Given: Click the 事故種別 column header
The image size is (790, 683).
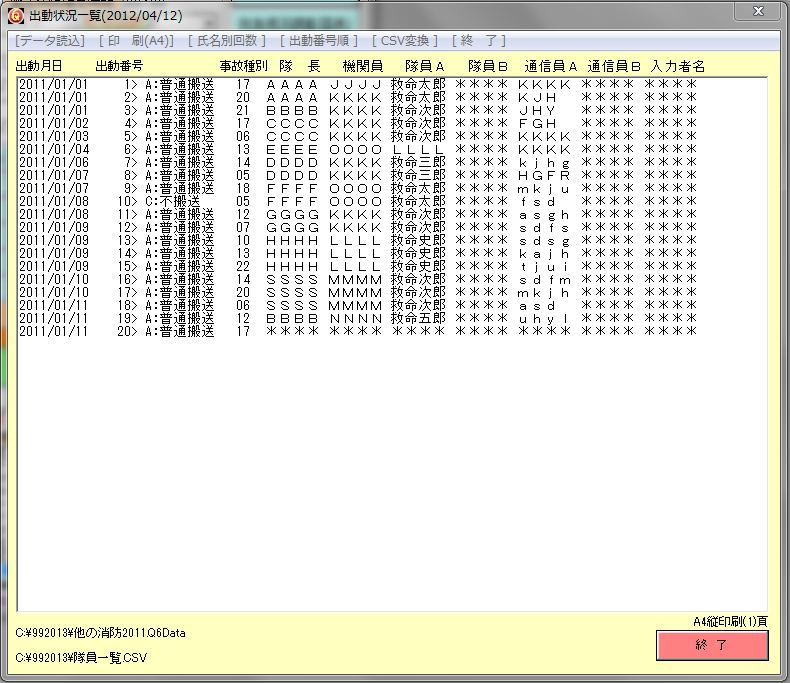Looking at the screenshot, I should coord(244,66).
